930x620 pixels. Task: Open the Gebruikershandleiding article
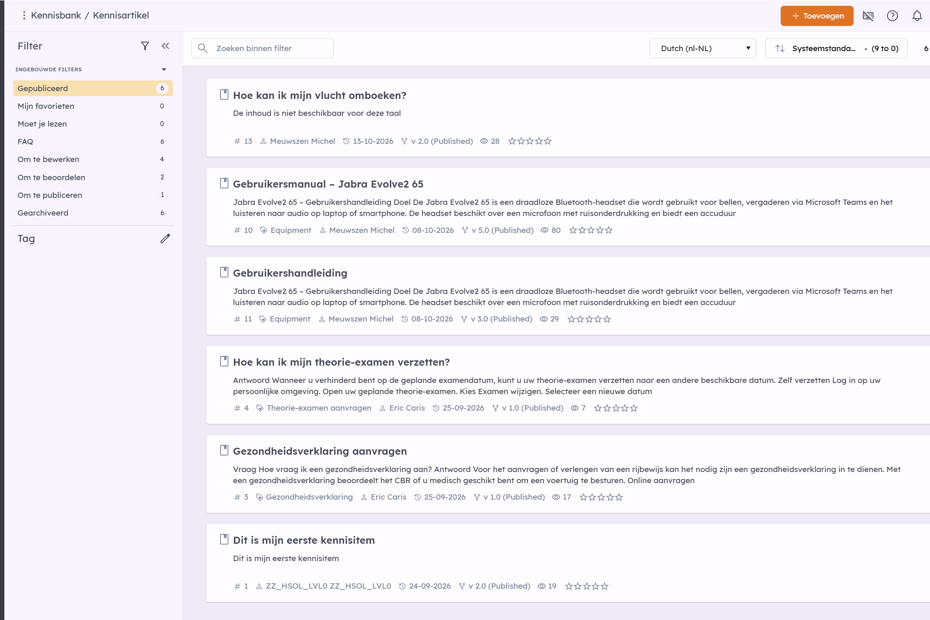click(x=290, y=273)
